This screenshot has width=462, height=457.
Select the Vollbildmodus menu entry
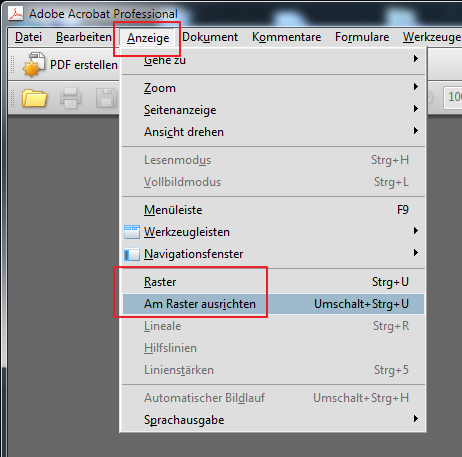(x=273, y=182)
